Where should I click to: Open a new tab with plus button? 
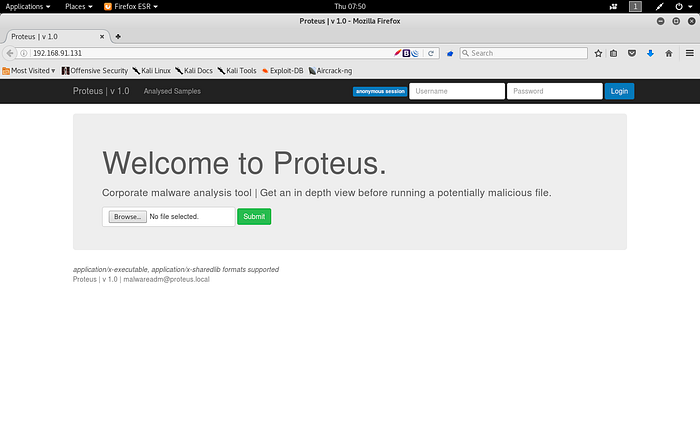coord(118,36)
